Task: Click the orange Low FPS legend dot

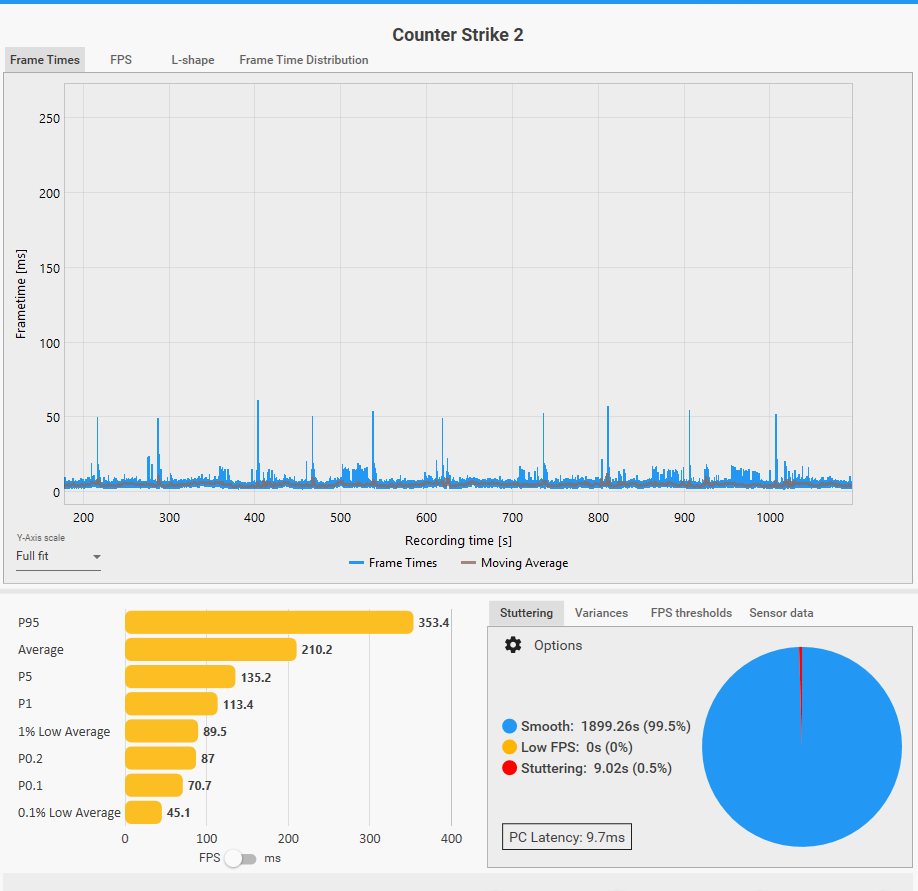Action: coord(509,747)
